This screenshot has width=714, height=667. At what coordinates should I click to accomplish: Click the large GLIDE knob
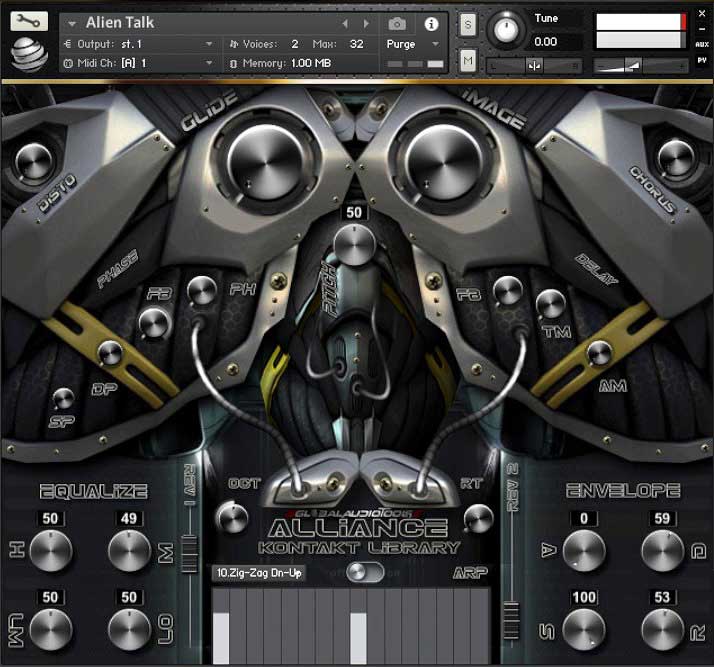click(x=266, y=163)
